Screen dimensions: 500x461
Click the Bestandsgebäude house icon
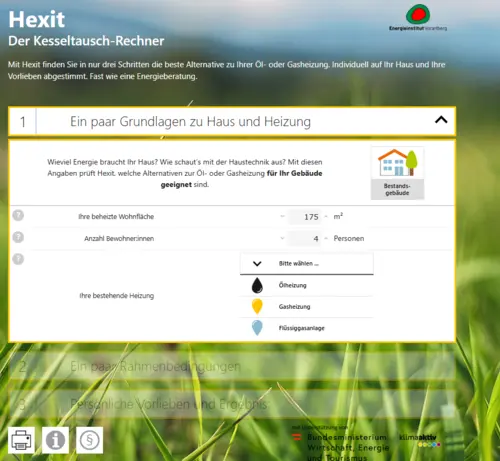(397, 173)
